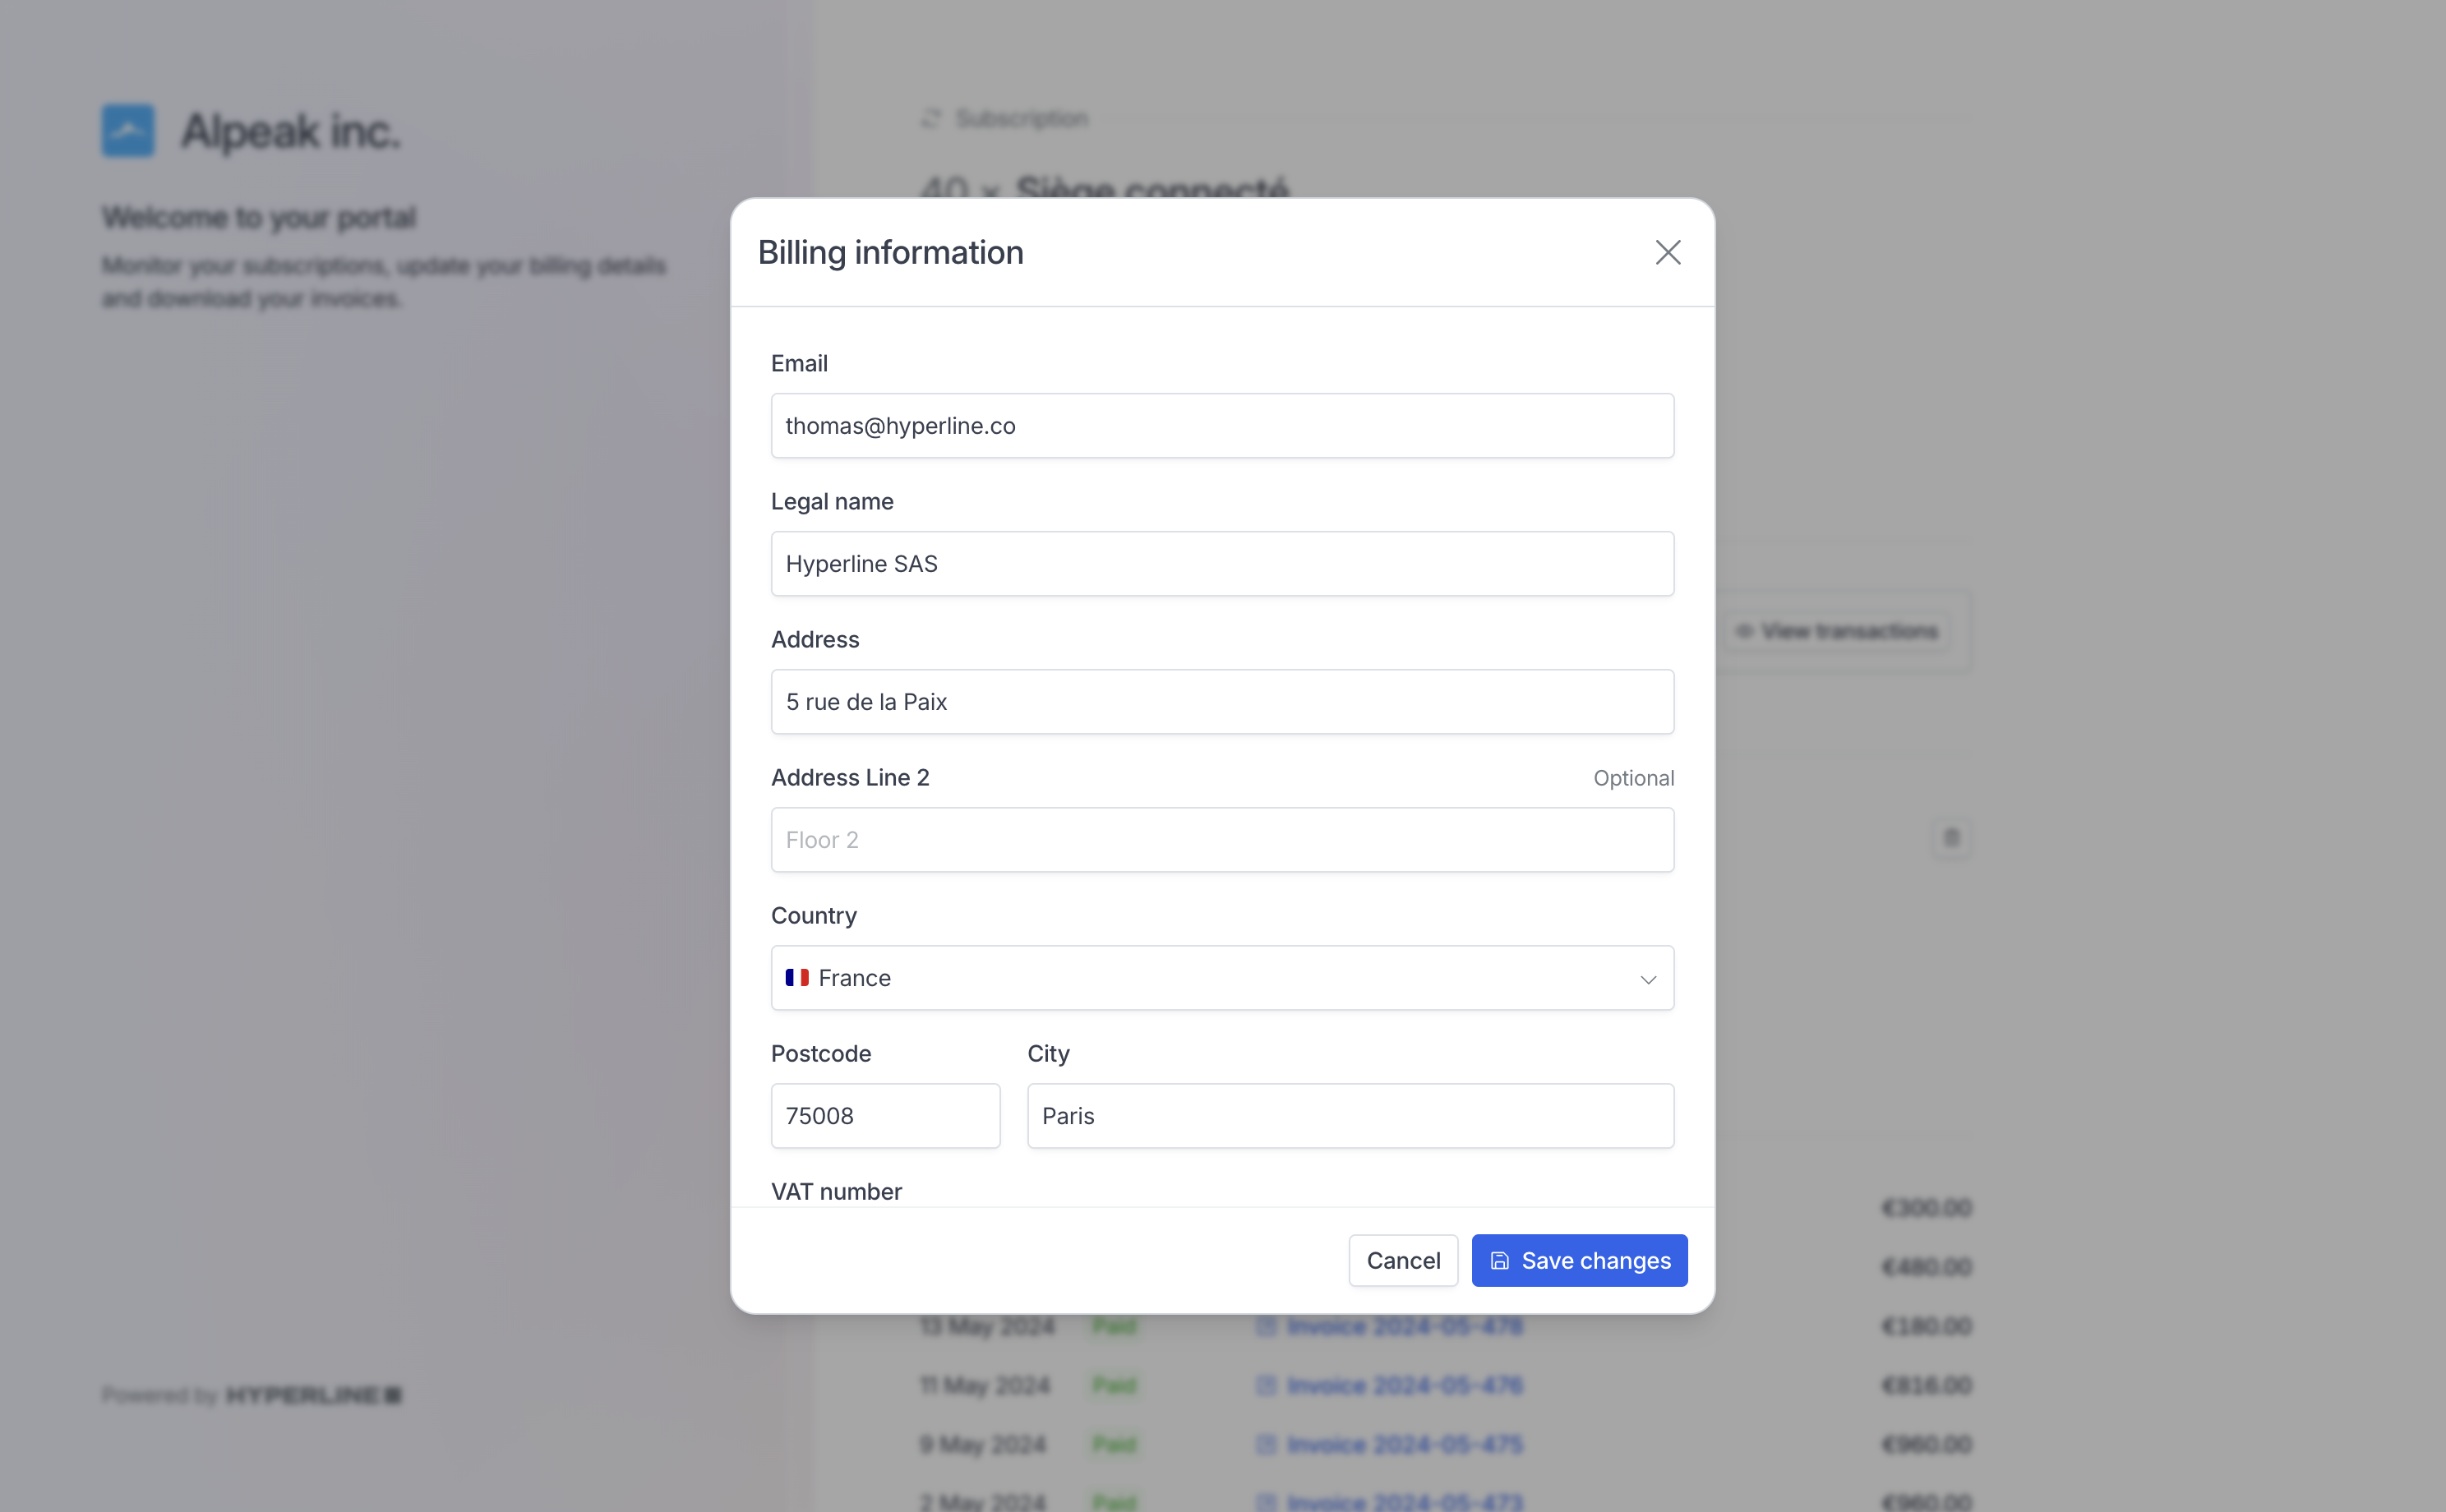Viewport: 2446px width, 1512px height.
Task: Click the Alpeak inc. logo icon
Action: [128, 130]
